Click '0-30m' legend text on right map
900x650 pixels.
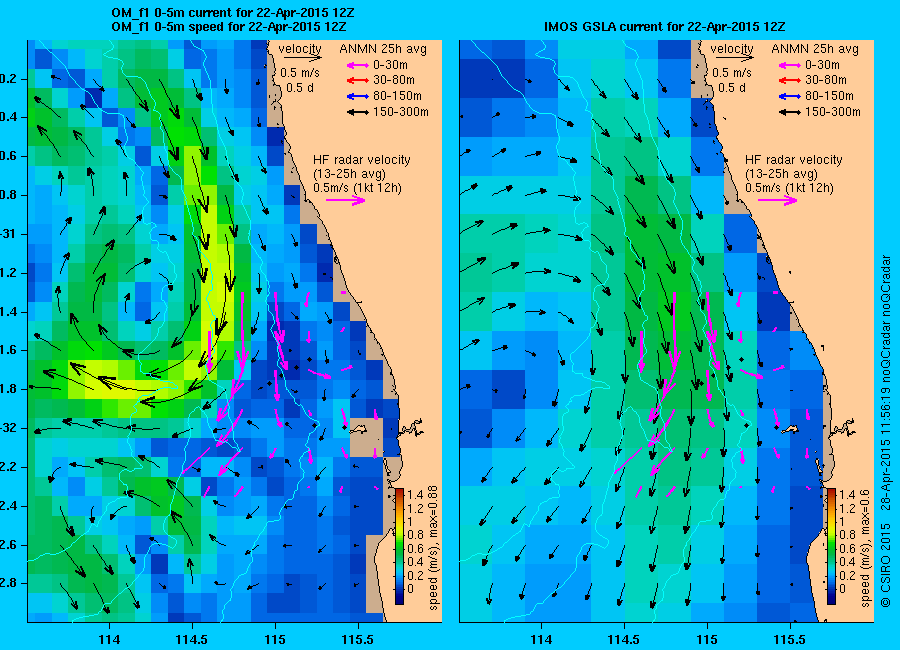pyautogui.click(x=822, y=65)
